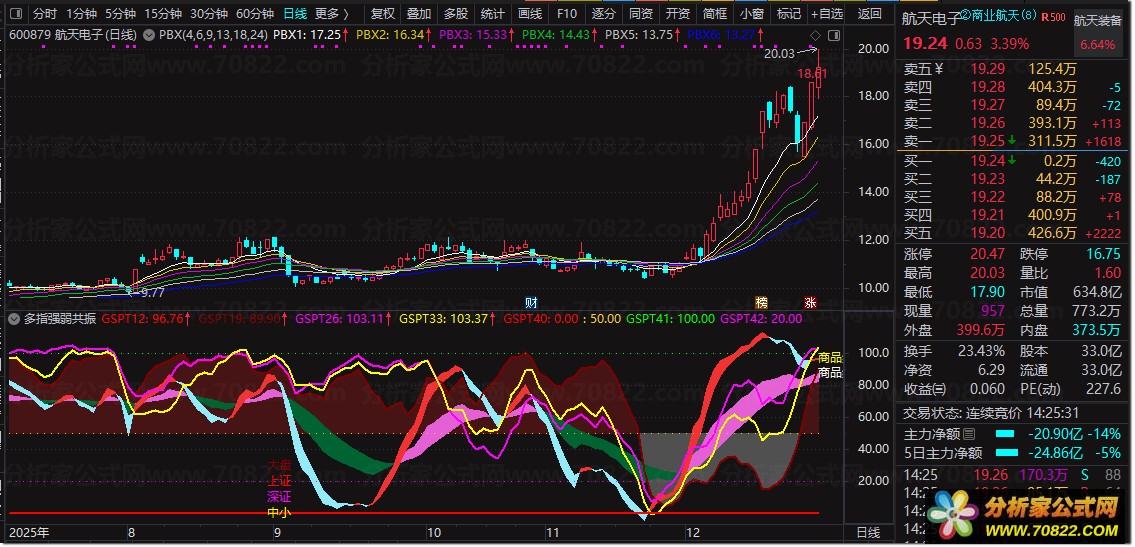The width and height of the screenshot is (1135, 547).
Task: Click the 涨 limit-up event marker
Action: tap(809, 302)
